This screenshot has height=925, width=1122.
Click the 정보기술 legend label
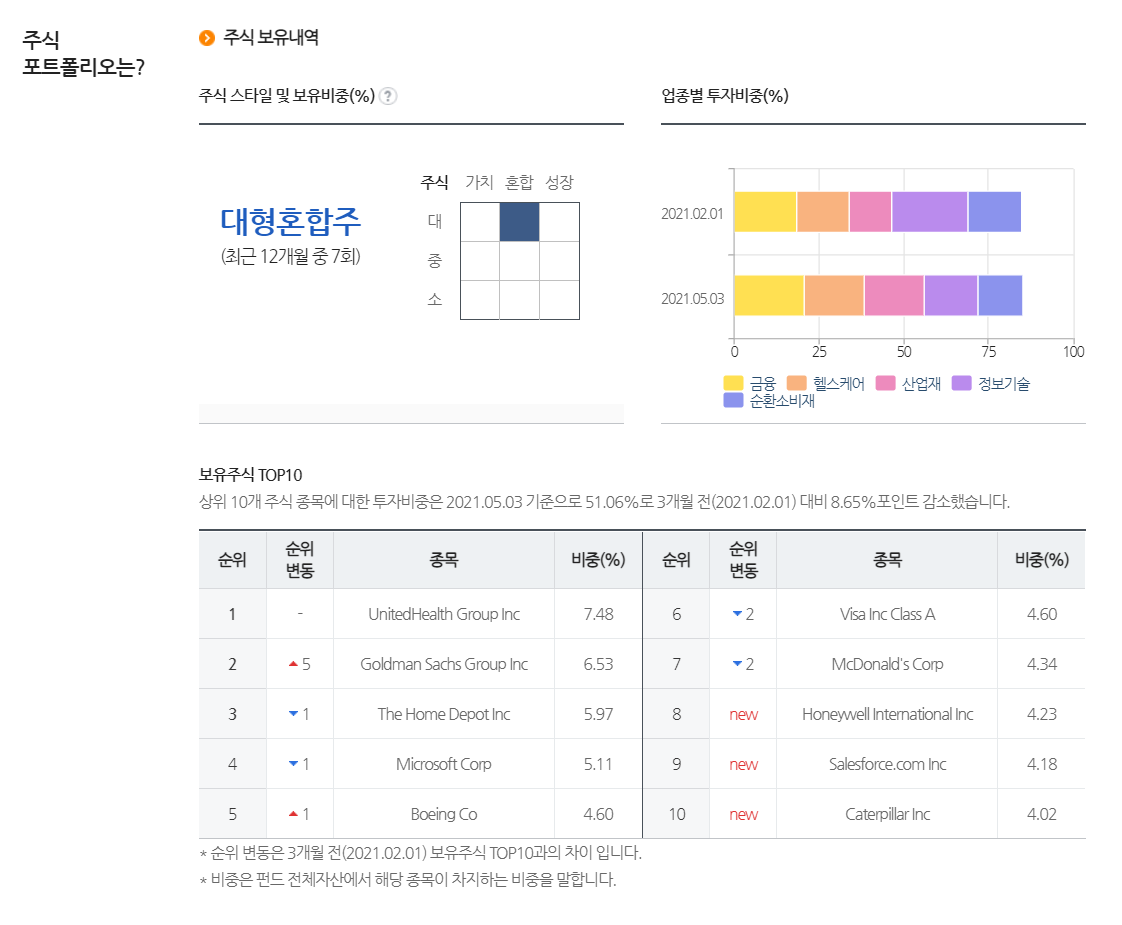coord(1004,384)
